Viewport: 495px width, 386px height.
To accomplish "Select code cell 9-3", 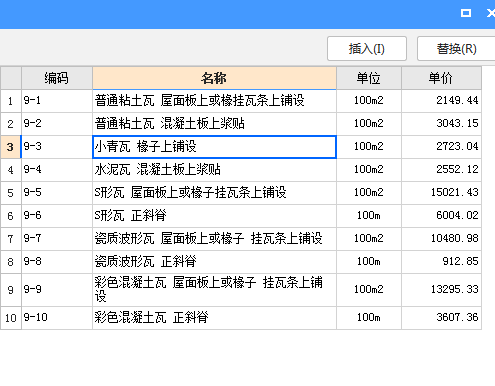I will (57, 147).
